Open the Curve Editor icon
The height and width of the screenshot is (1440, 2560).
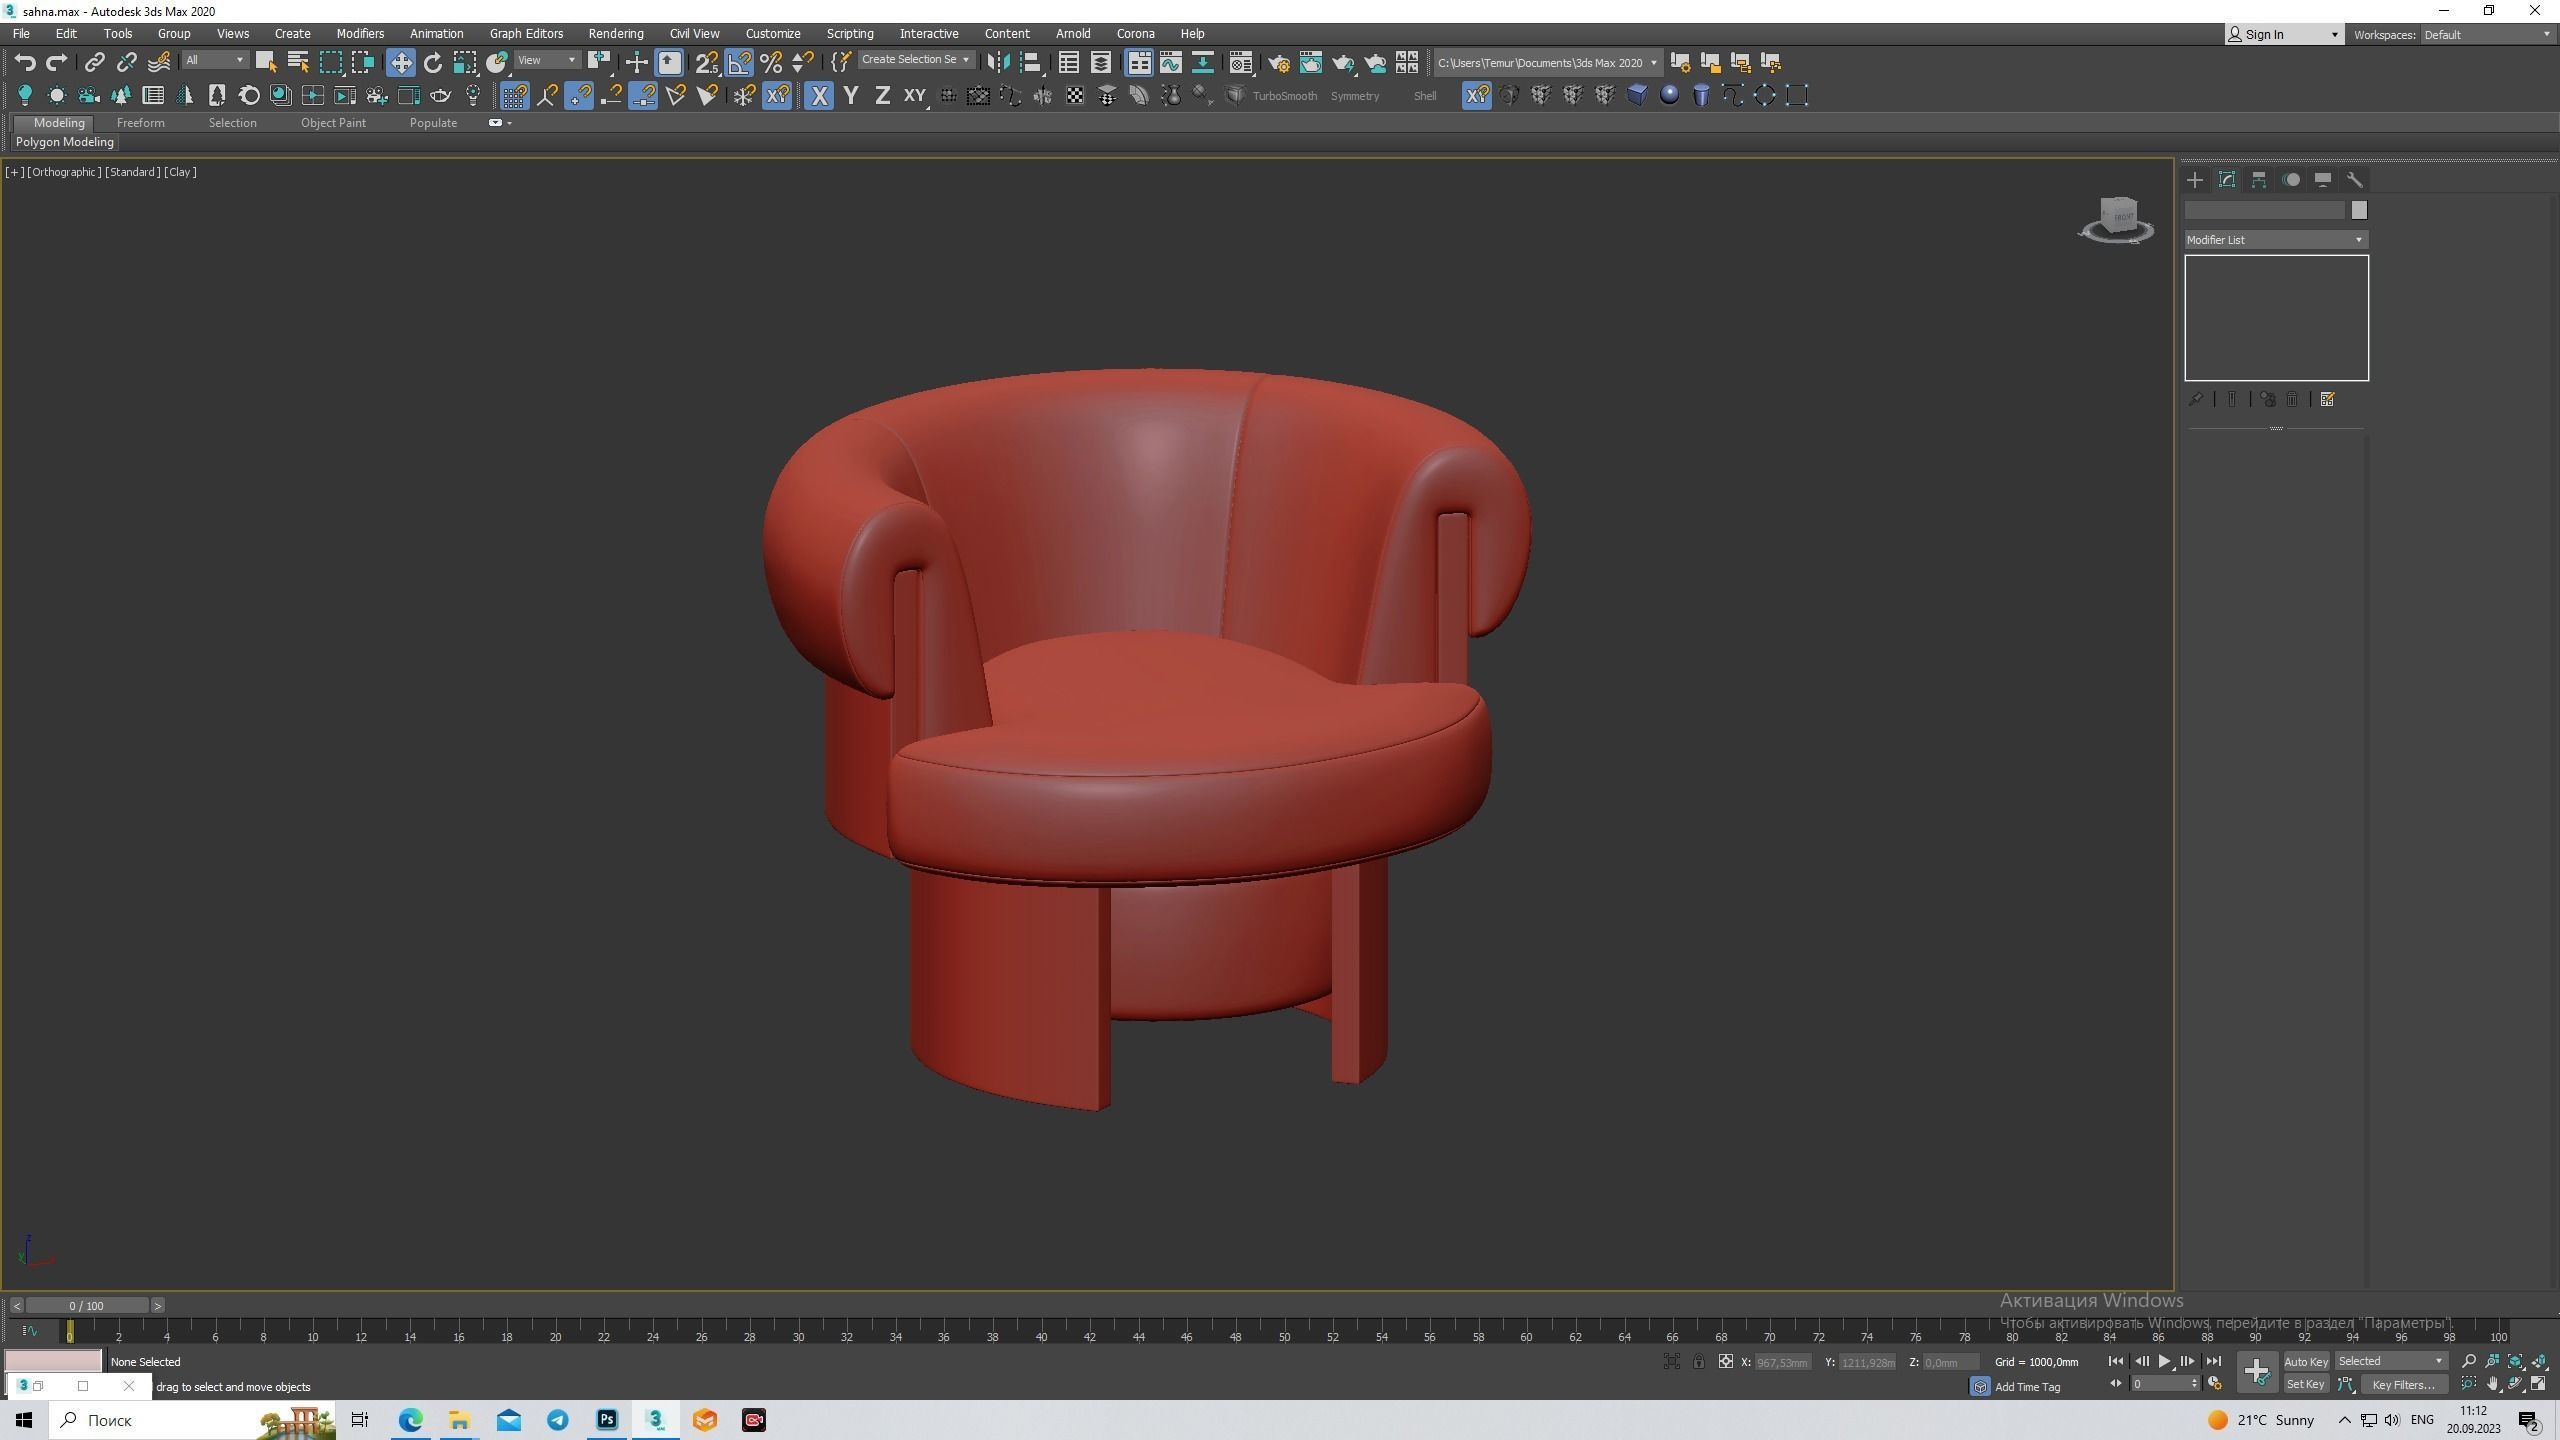(1170, 63)
